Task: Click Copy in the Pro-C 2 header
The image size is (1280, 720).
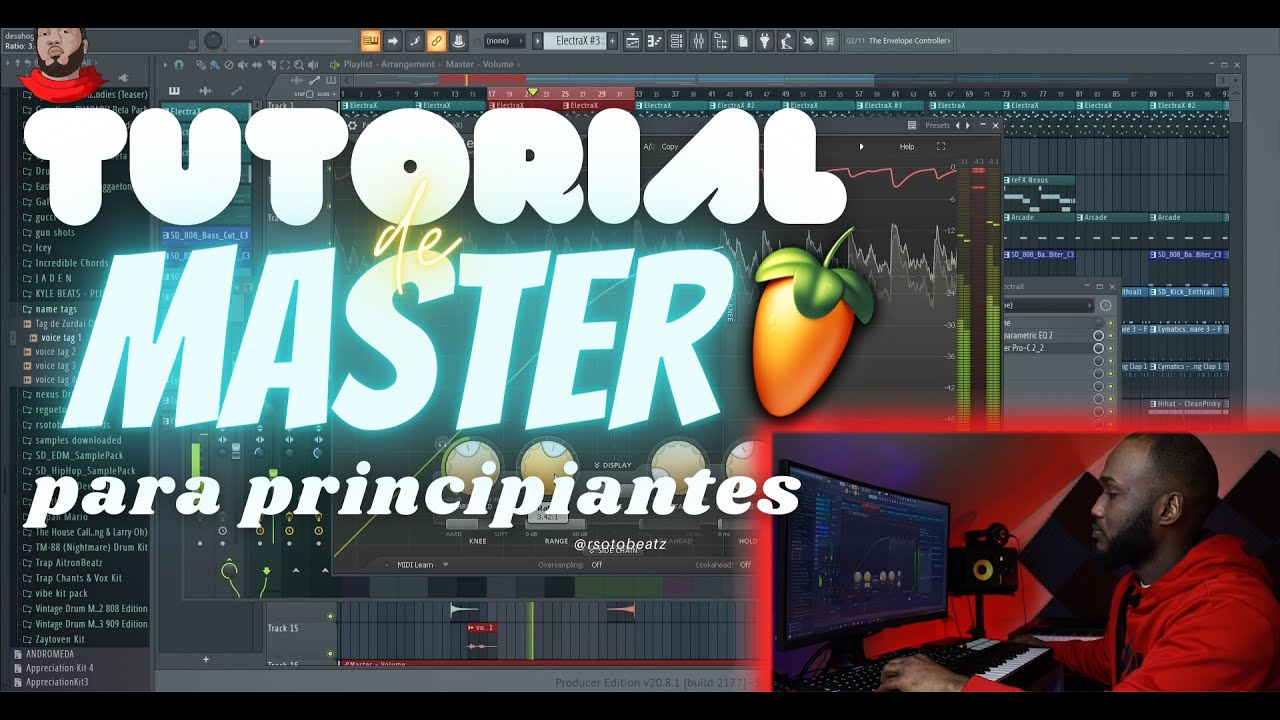Action: coord(669,146)
